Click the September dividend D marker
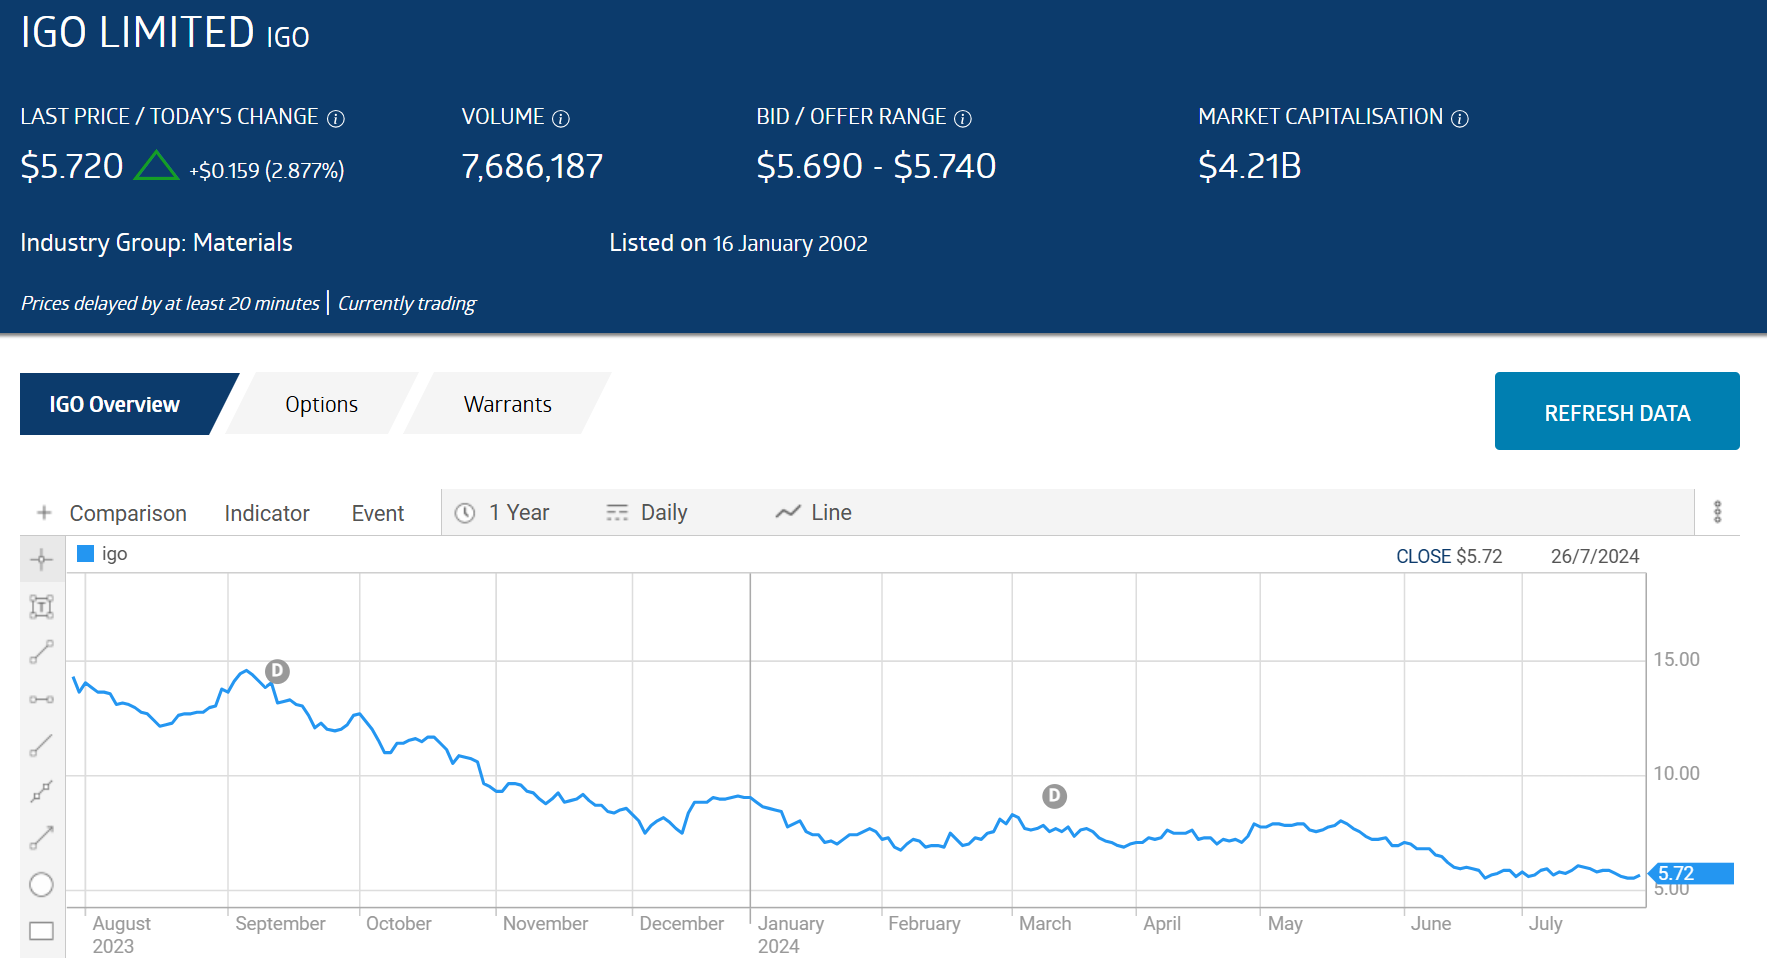The image size is (1767, 958). [x=277, y=671]
